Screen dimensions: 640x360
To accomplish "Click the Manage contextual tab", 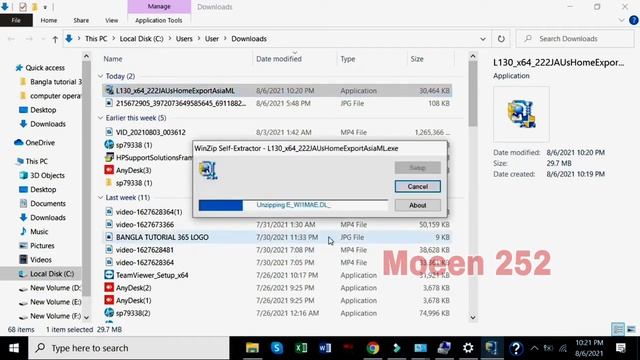I will coord(159,7).
